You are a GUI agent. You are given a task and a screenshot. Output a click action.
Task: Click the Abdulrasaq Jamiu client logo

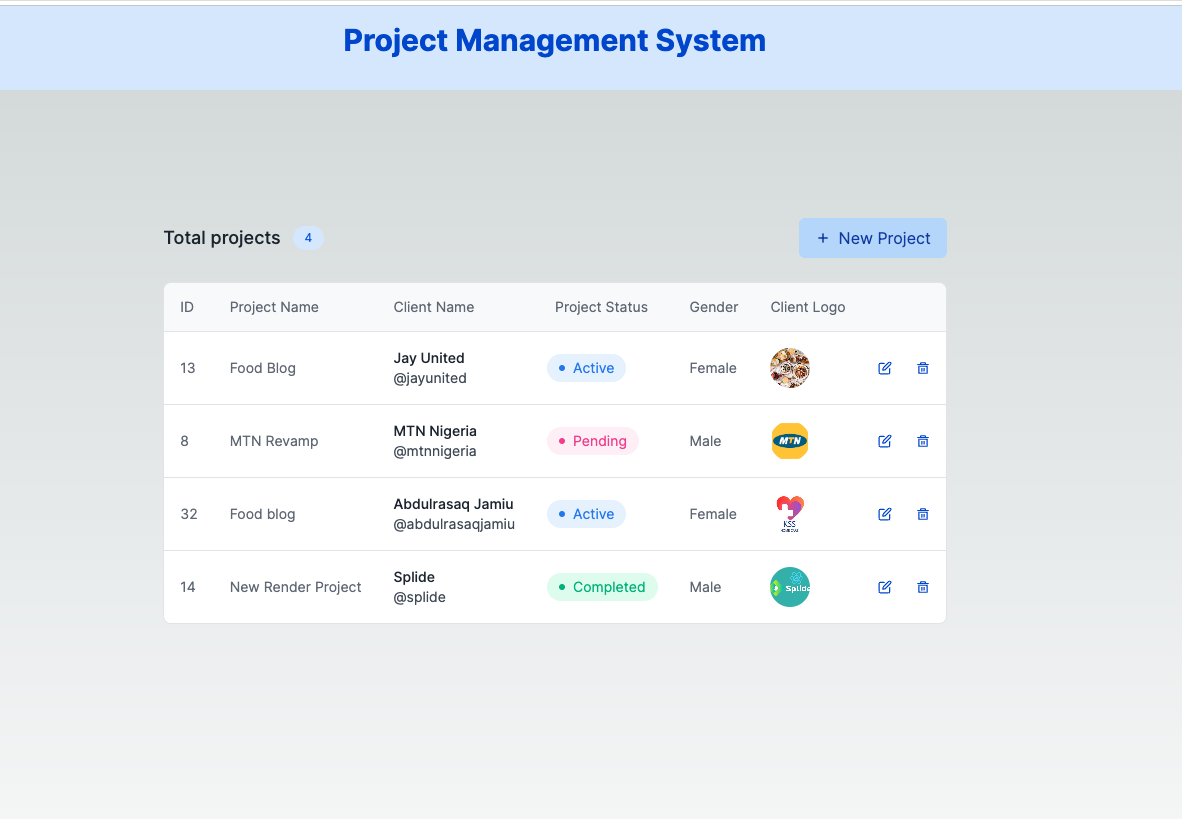click(x=790, y=514)
